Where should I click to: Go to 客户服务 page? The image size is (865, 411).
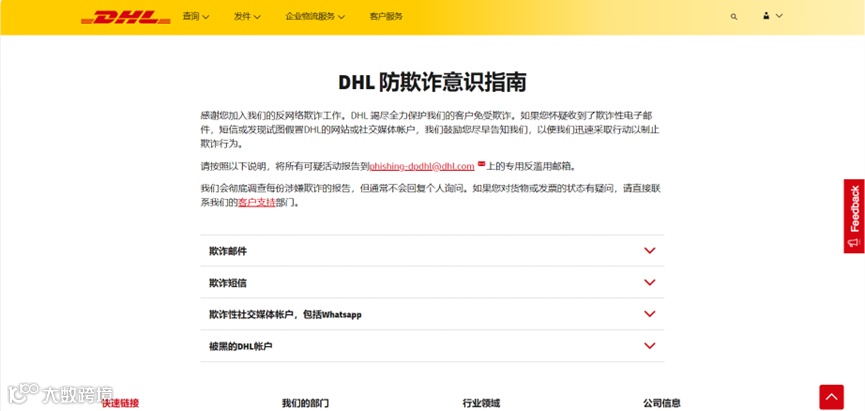(386, 17)
